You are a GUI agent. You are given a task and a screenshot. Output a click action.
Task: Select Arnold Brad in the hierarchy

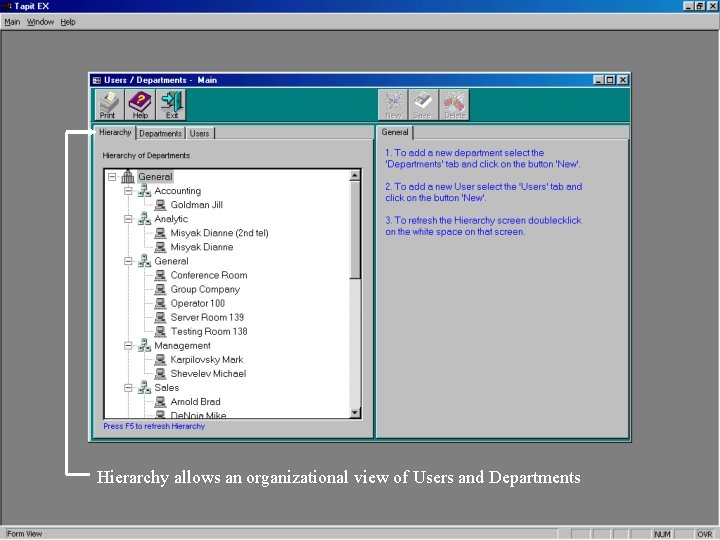(x=196, y=402)
